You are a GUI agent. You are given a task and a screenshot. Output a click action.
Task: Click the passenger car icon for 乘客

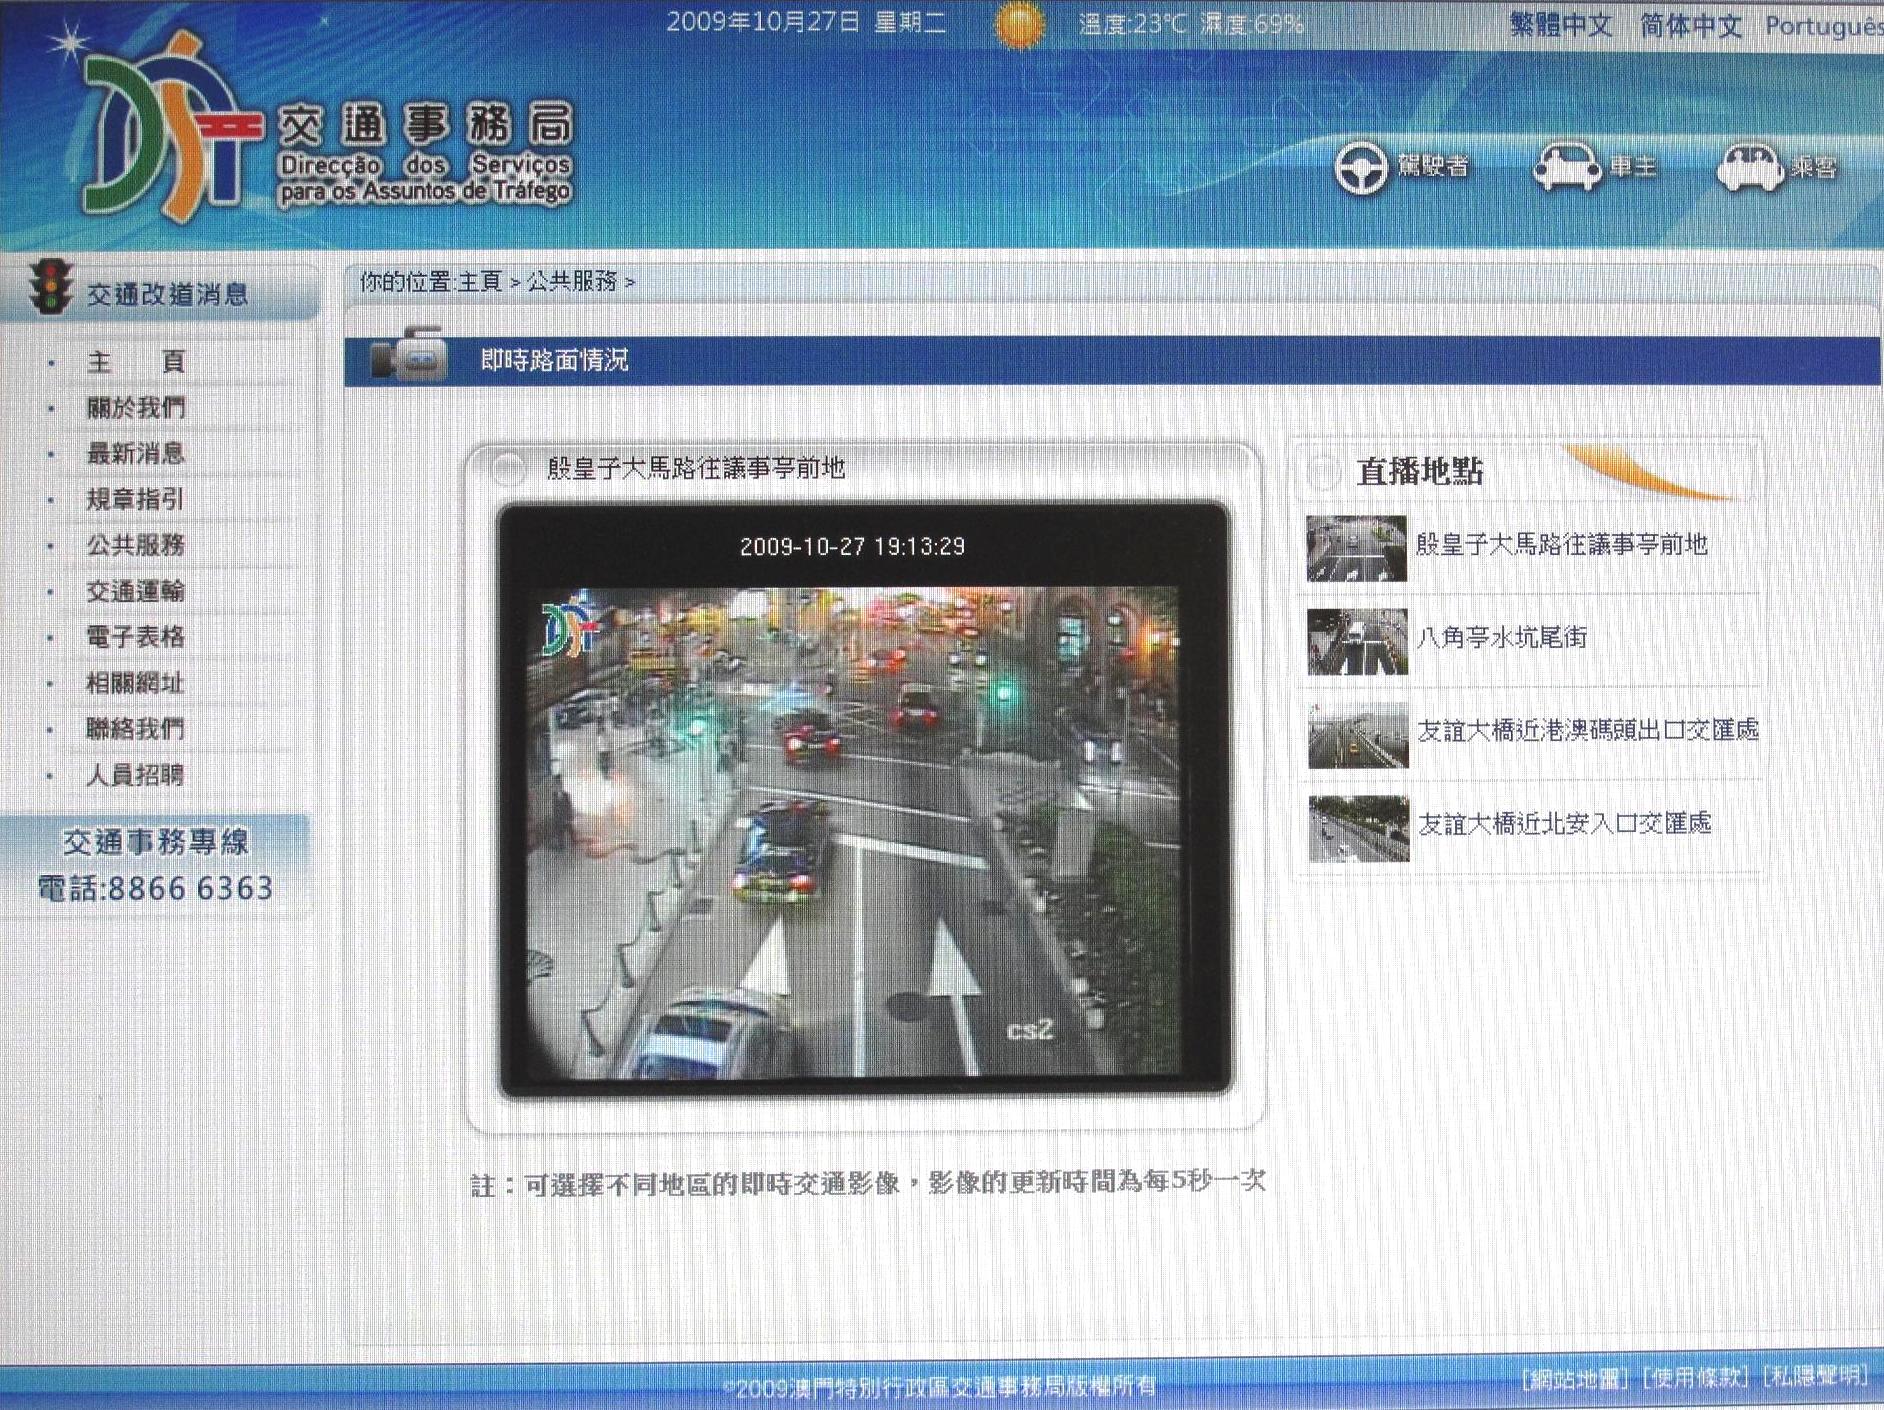(1749, 167)
